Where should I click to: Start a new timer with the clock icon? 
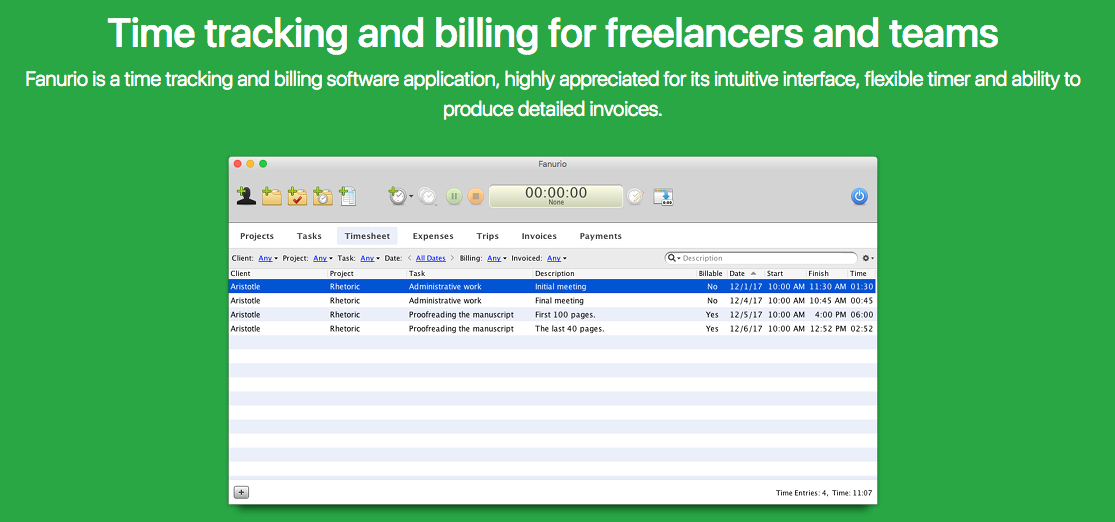pyautogui.click(x=397, y=196)
